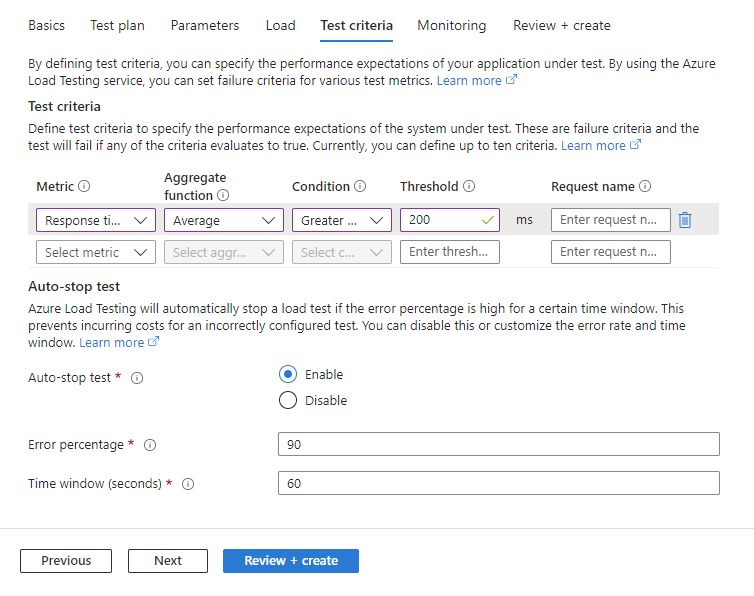The height and width of the screenshot is (596, 754).
Task: Click info icon next to Auto-stop test
Action: [137, 378]
